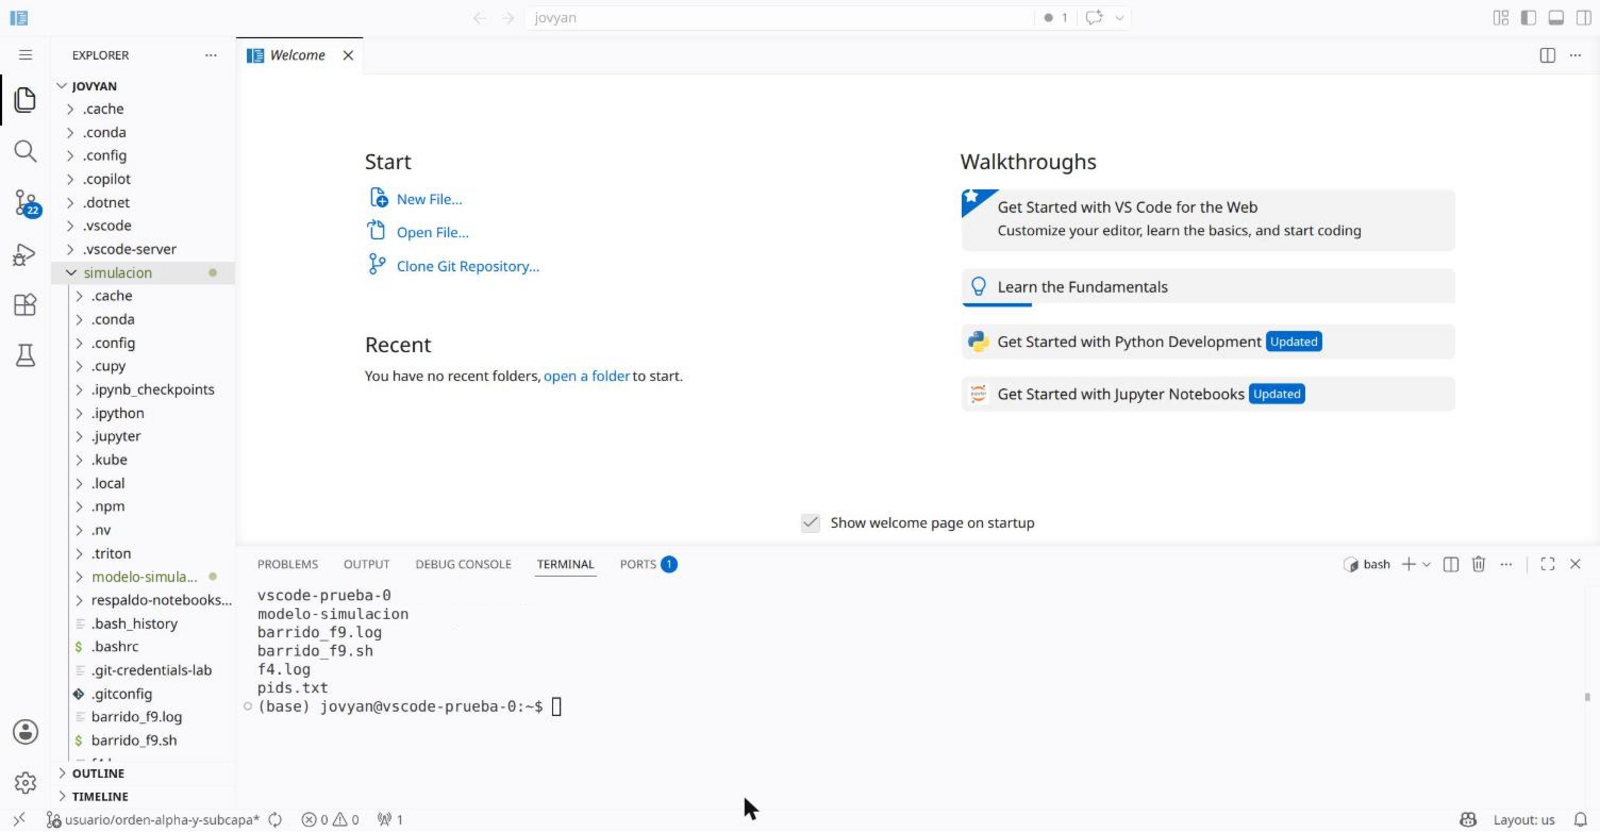Open Get Started with Python Development walkthrough

pos(1208,342)
